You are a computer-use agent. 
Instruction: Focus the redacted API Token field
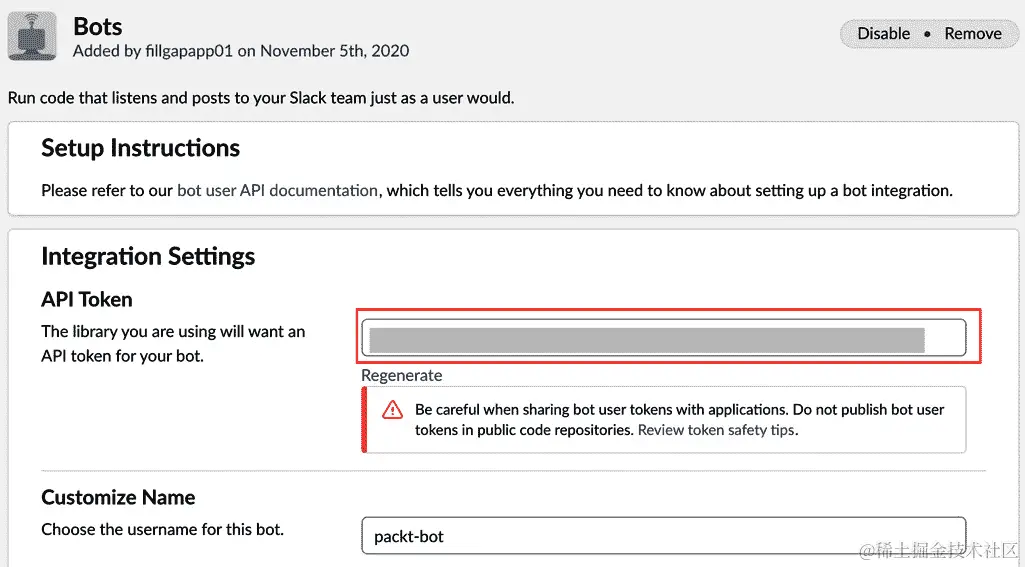pos(663,338)
